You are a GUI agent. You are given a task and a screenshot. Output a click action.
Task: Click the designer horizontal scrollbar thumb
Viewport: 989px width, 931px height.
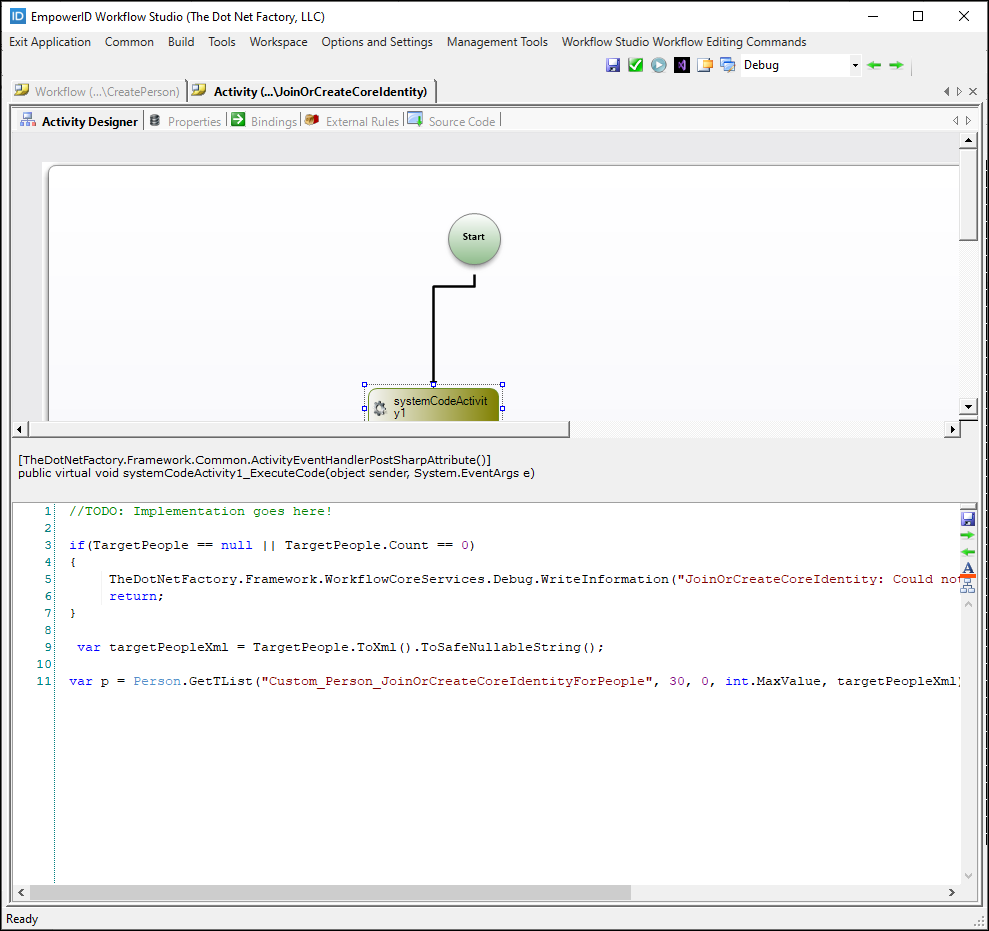[298, 429]
